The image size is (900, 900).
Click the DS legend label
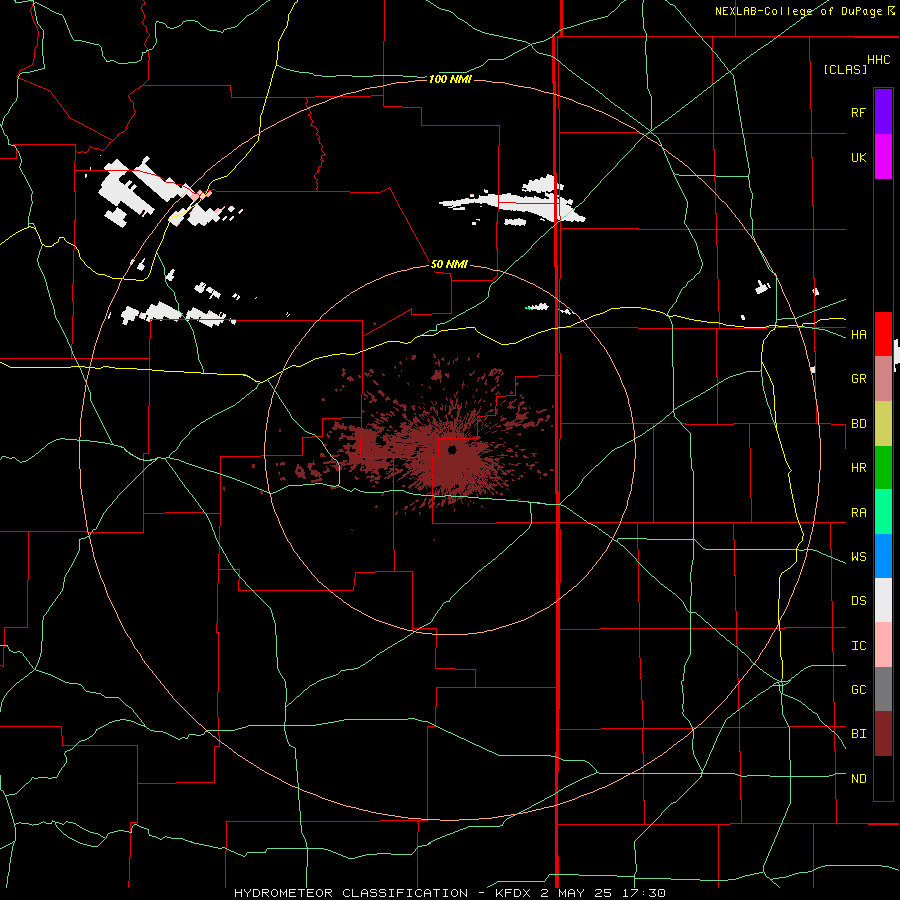pyautogui.click(x=858, y=600)
